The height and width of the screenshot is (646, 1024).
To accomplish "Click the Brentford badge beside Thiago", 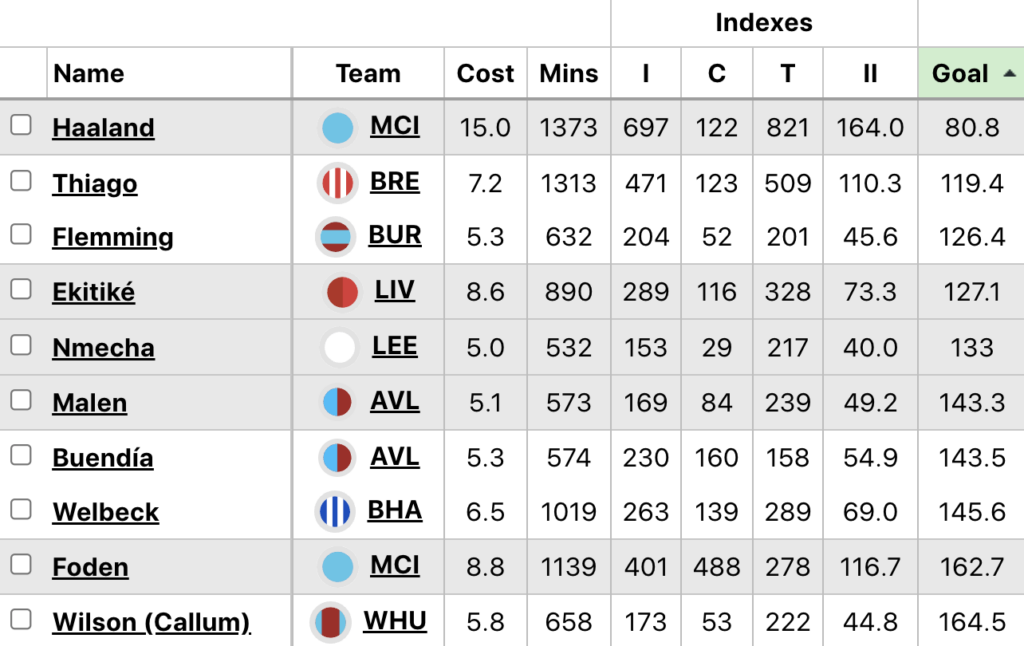I will point(338,183).
